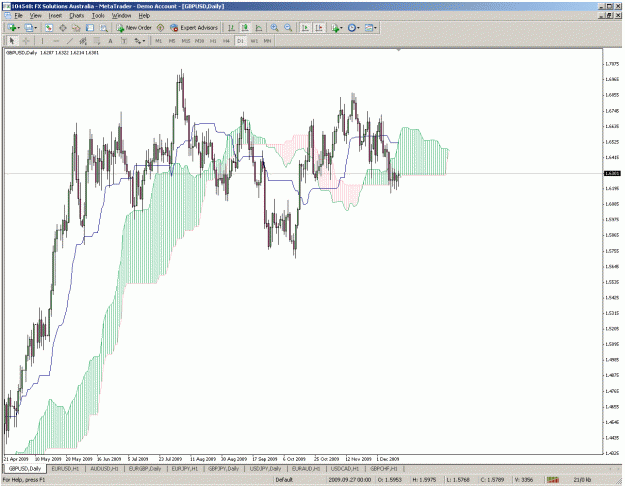Switch to Bar Chart display

(231, 28)
